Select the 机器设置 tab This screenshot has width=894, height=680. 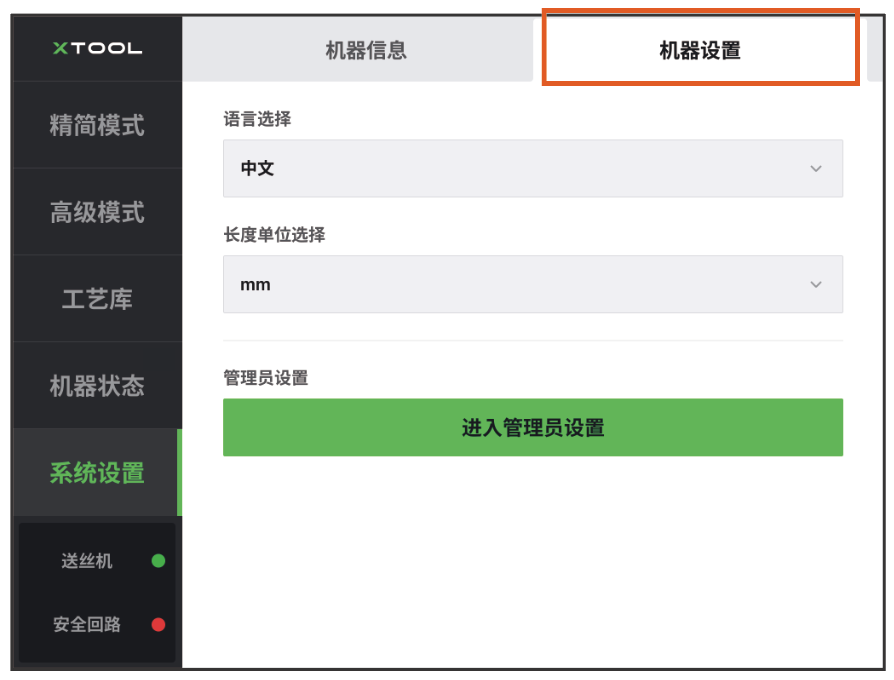(700, 50)
